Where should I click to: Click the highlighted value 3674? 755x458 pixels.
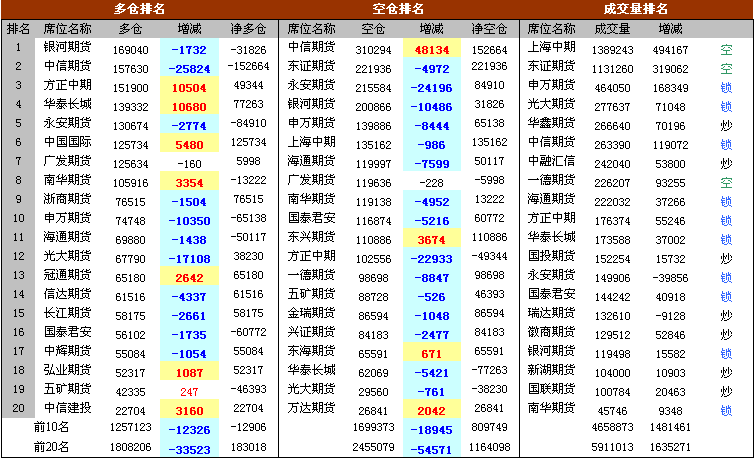pyautogui.click(x=431, y=240)
